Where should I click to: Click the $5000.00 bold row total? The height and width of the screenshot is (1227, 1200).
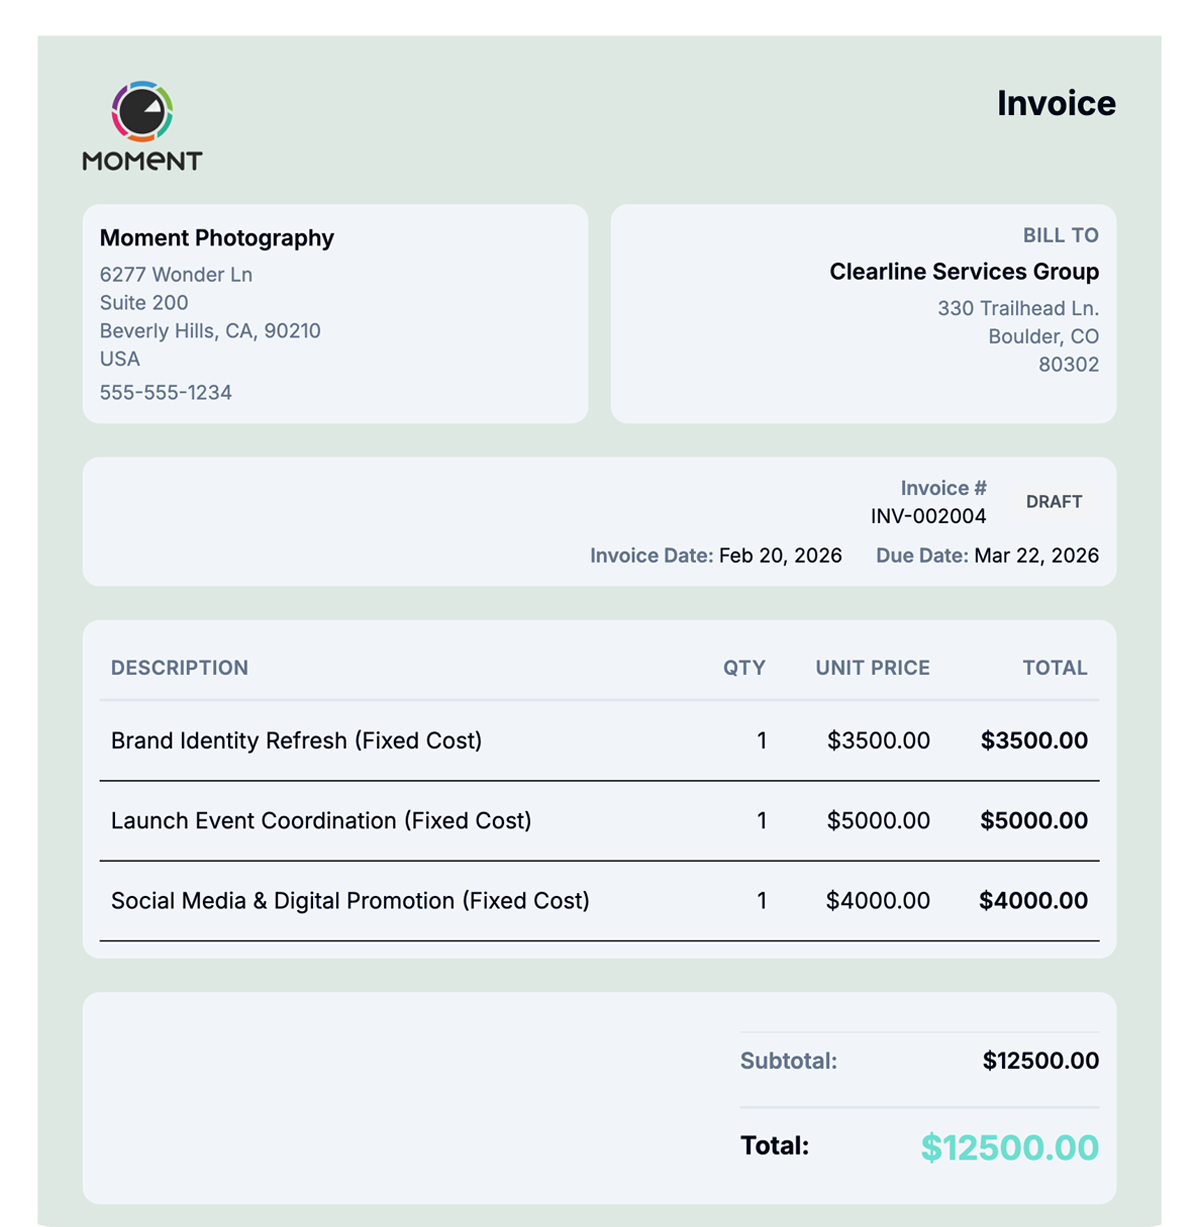tap(1034, 821)
